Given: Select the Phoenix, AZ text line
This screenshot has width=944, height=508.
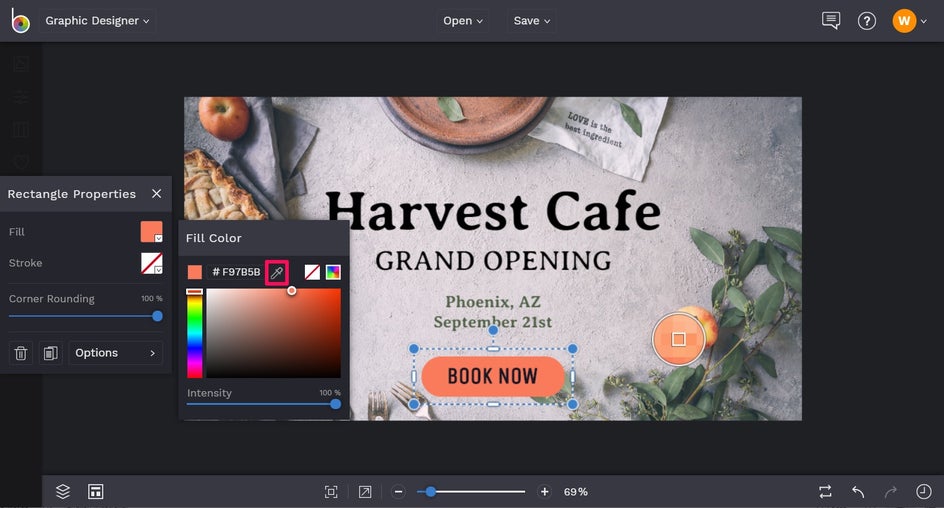Looking at the screenshot, I should (493, 302).
